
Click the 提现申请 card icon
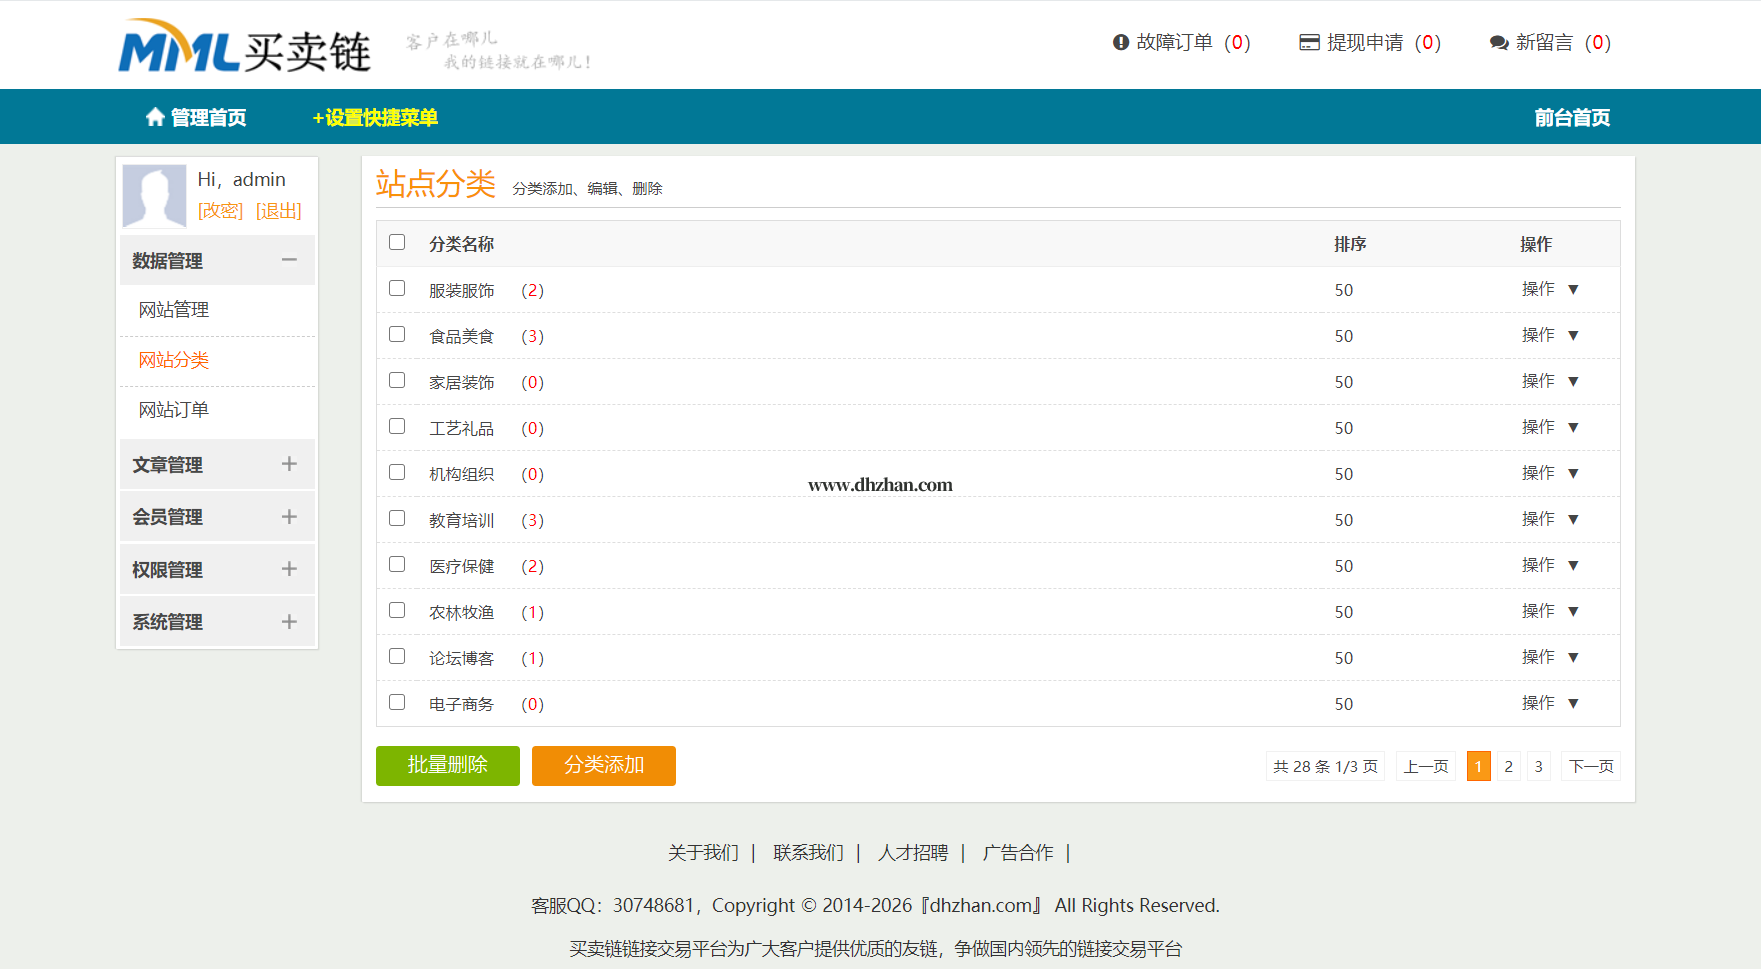pyautogui.click(x=1309, y=42)
